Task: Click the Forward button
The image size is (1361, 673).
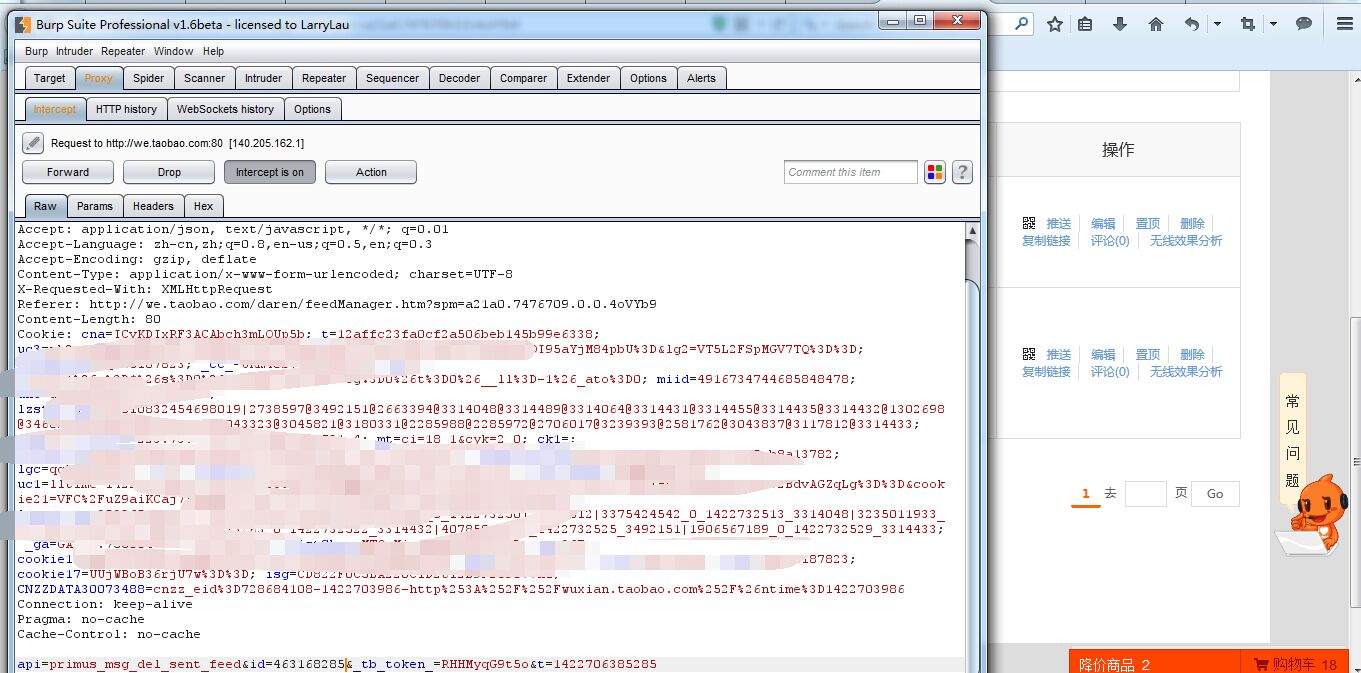Action: pos(68,172)
